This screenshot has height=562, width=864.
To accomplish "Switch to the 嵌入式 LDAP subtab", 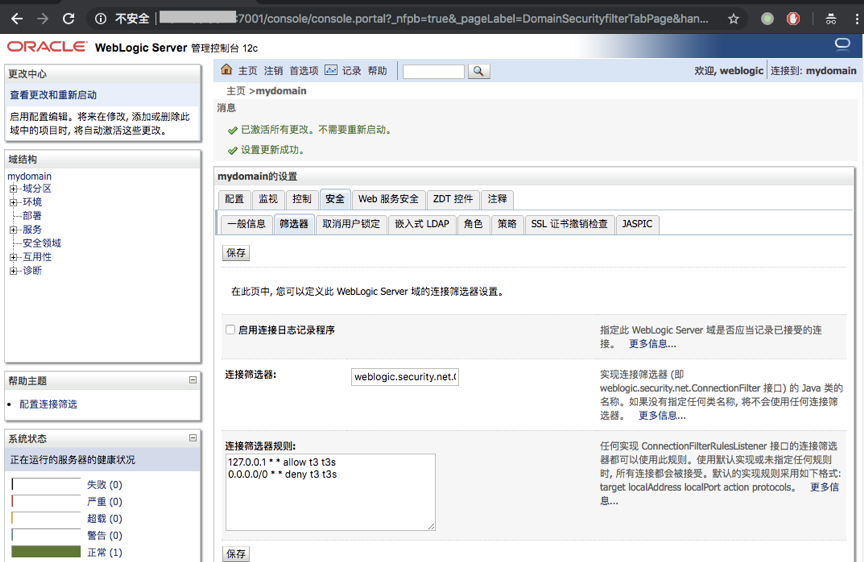I will pyautogui.click(x=422, y=224).
